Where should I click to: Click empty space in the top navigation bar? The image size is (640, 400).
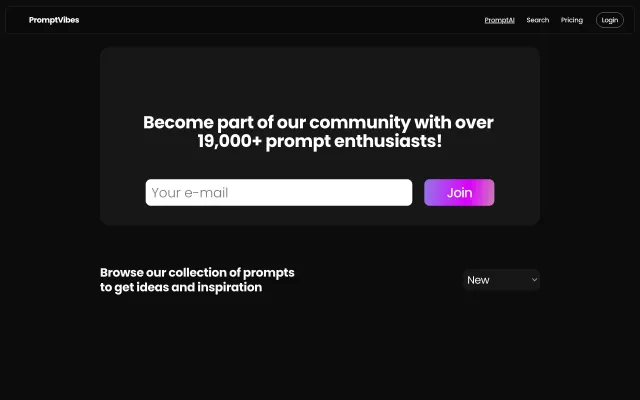click(x=300, y=20)
